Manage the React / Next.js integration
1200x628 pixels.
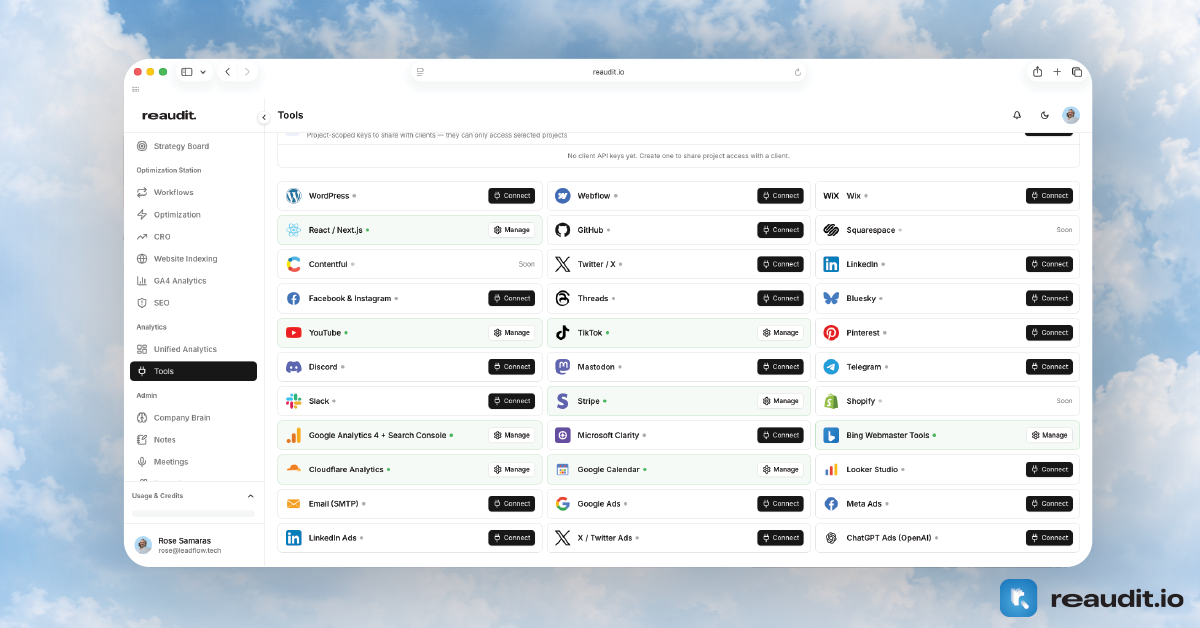pos(511,230)
